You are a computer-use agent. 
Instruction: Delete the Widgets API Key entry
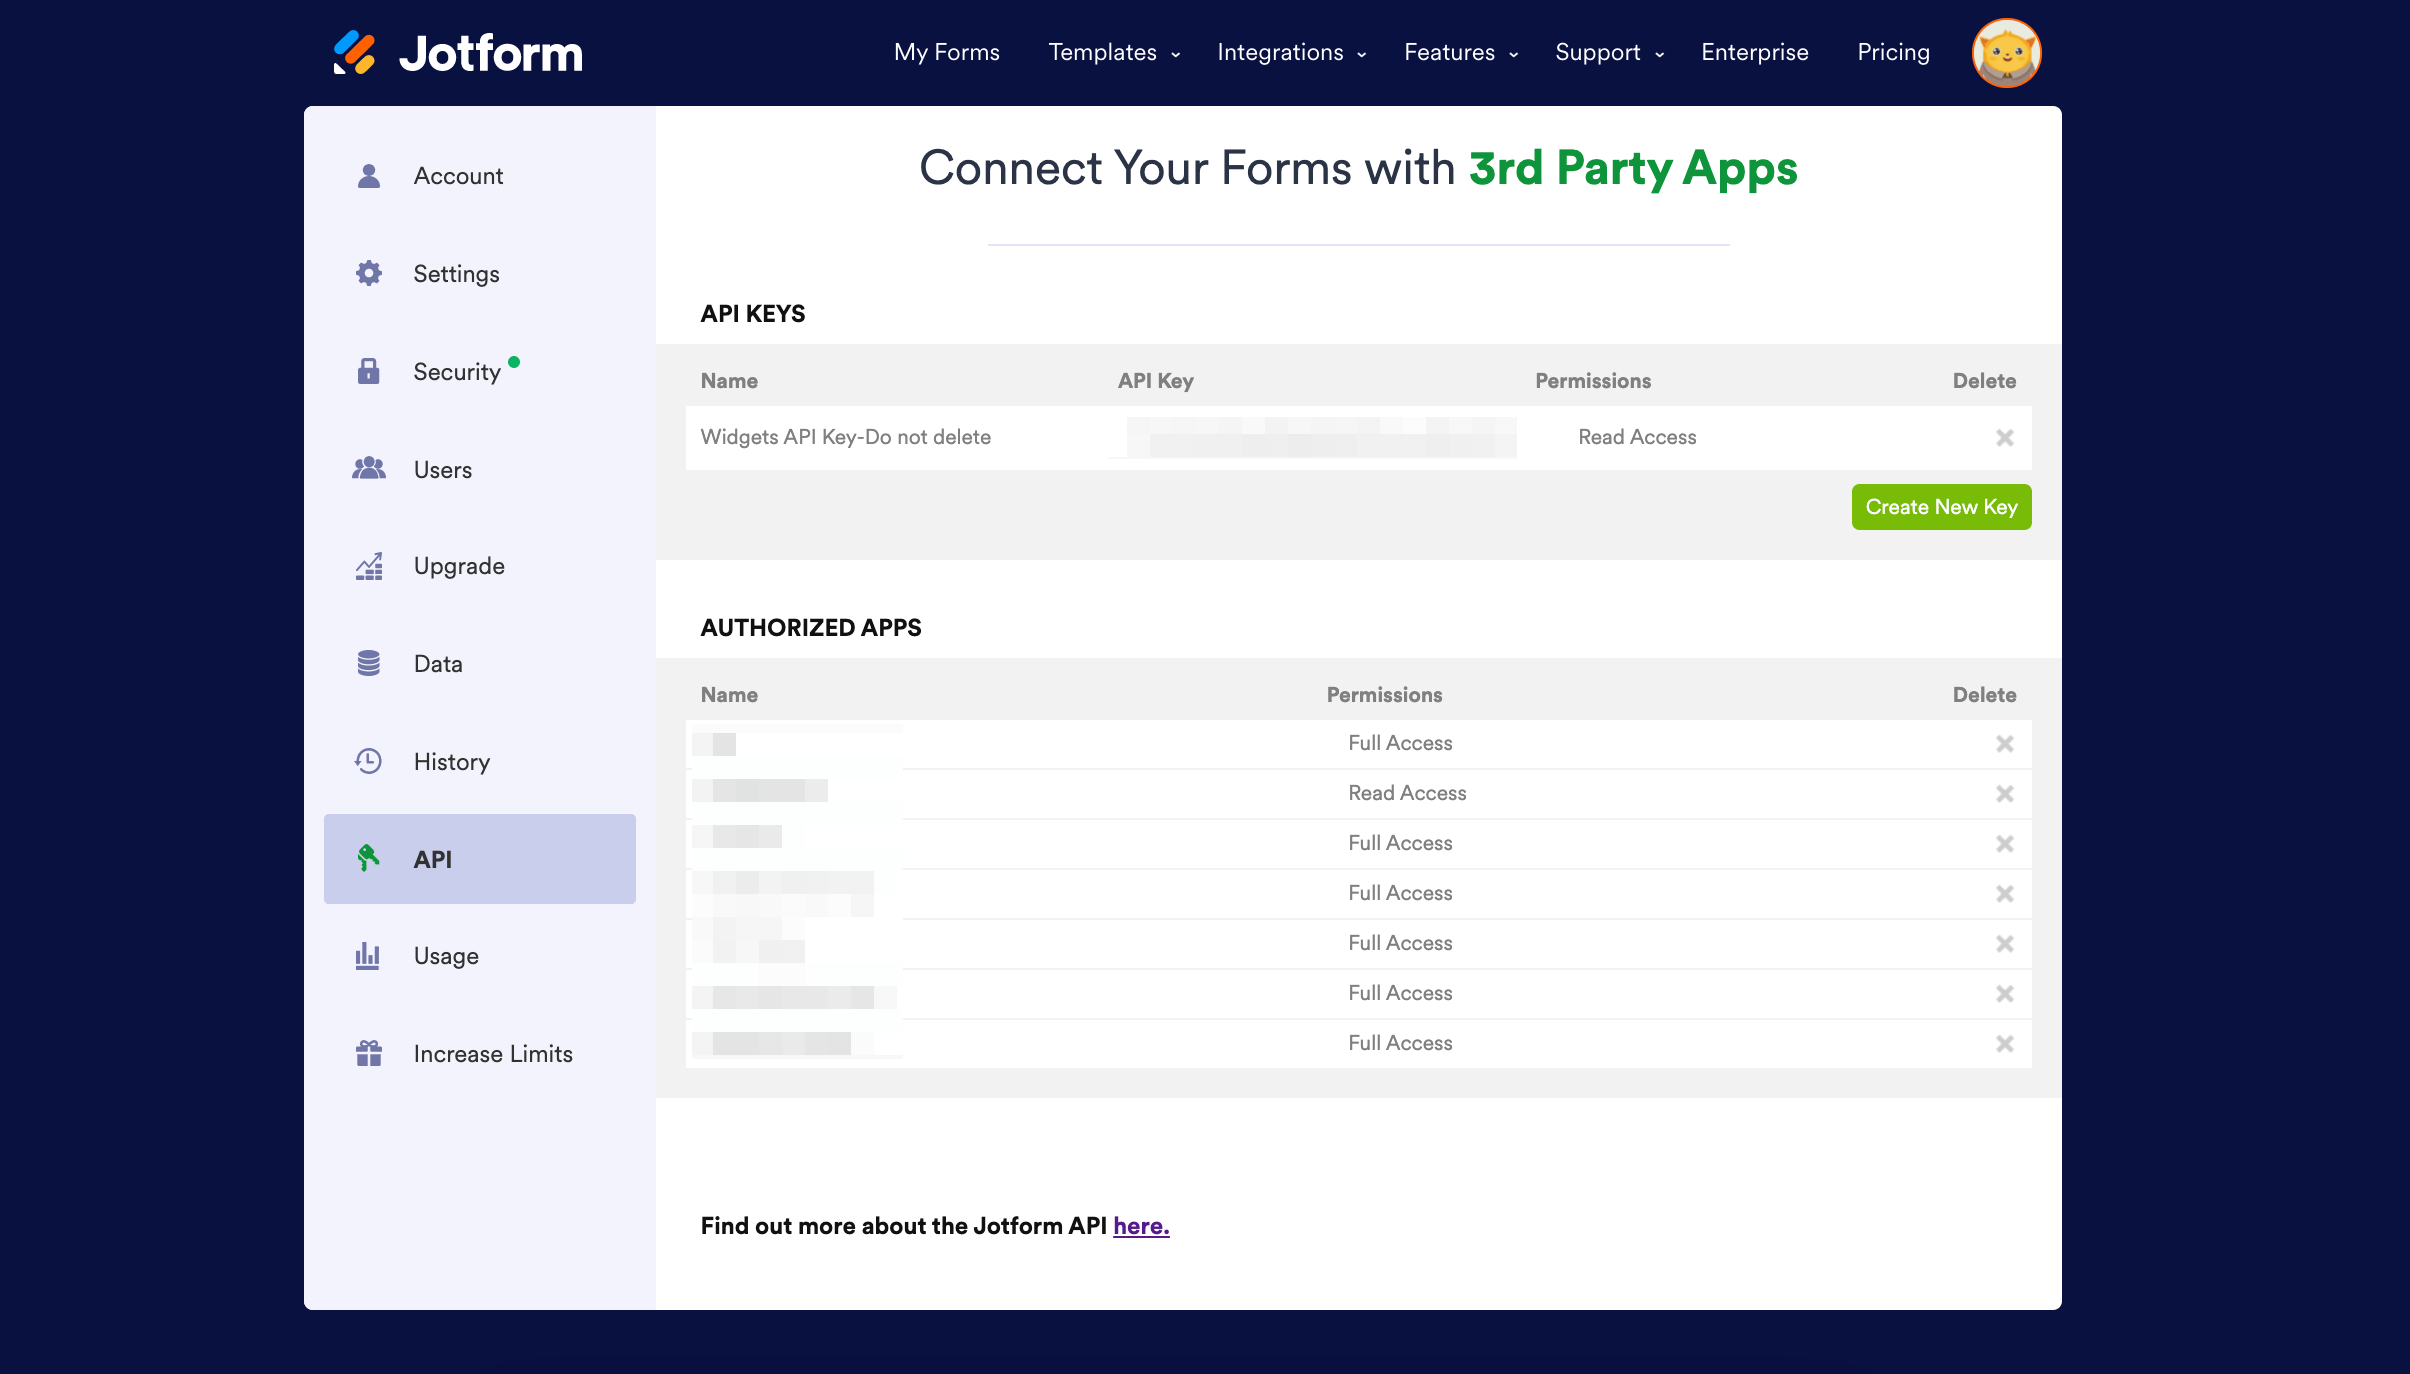(2005, 437)
